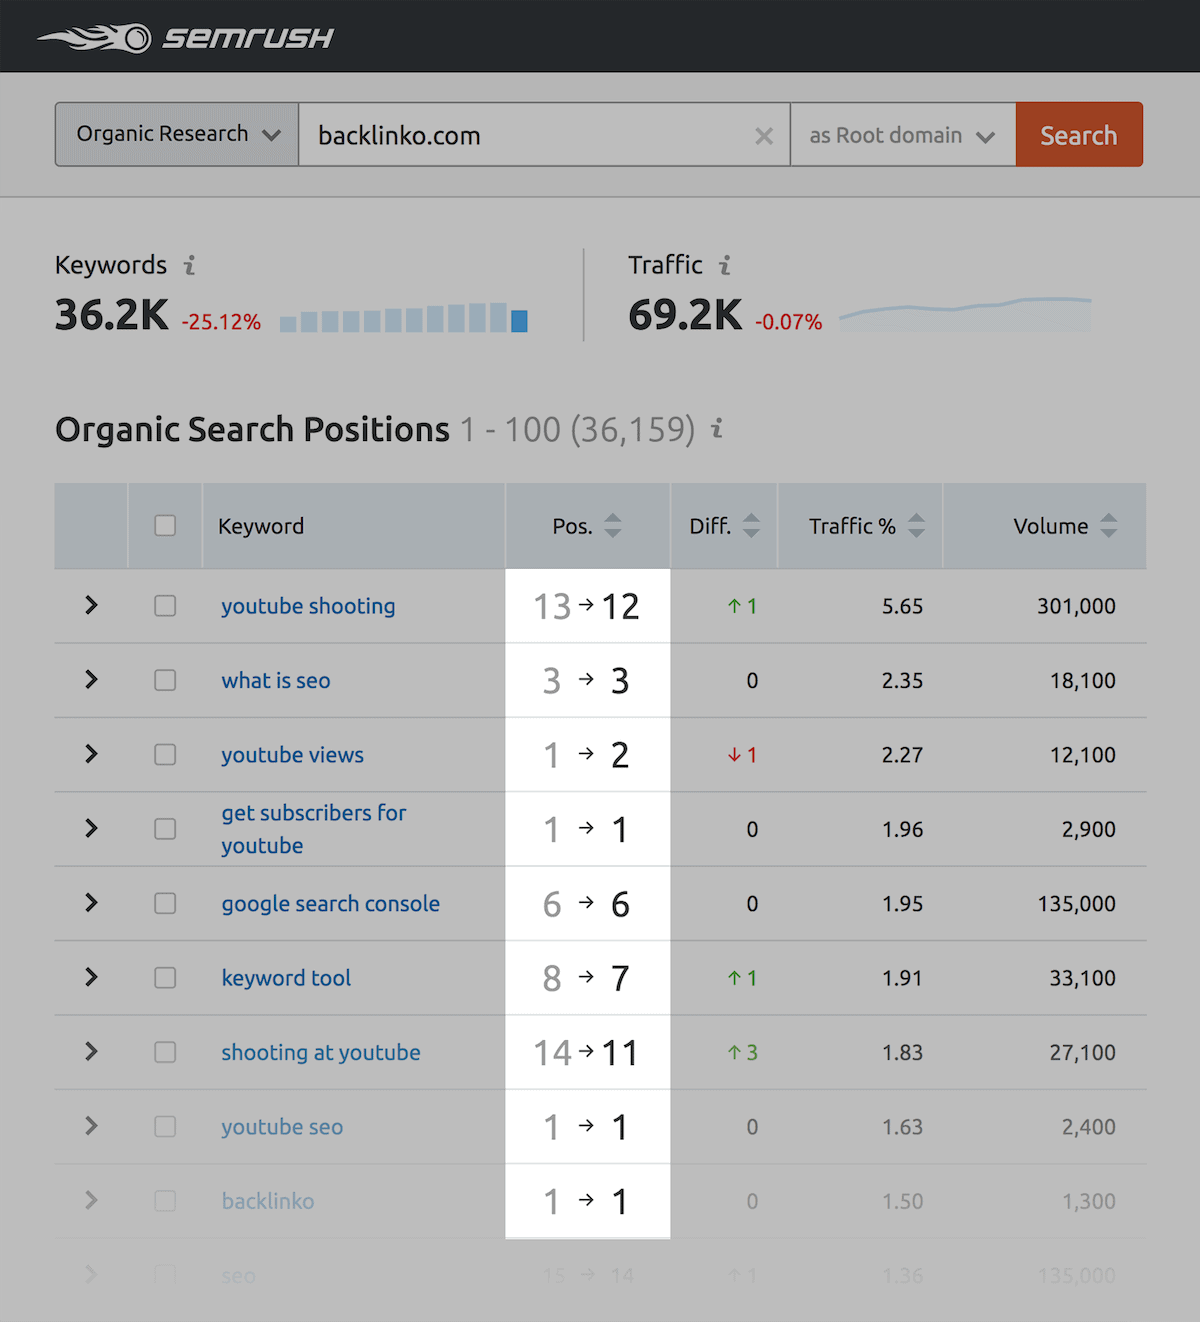Image resolution: width=1200 pixels, height=1322 pixels.
Task: Check the 'youtube seo' row checkbox
Action: 165,1127
